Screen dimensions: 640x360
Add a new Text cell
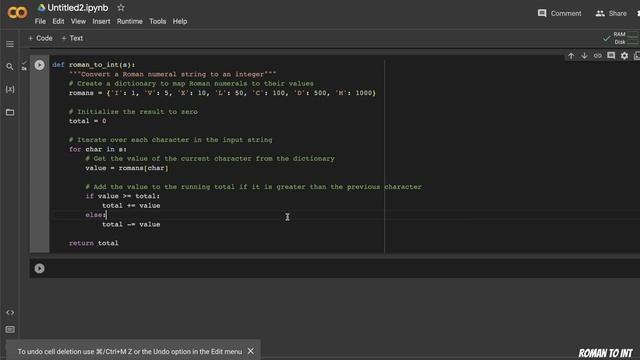pos(72,38)
